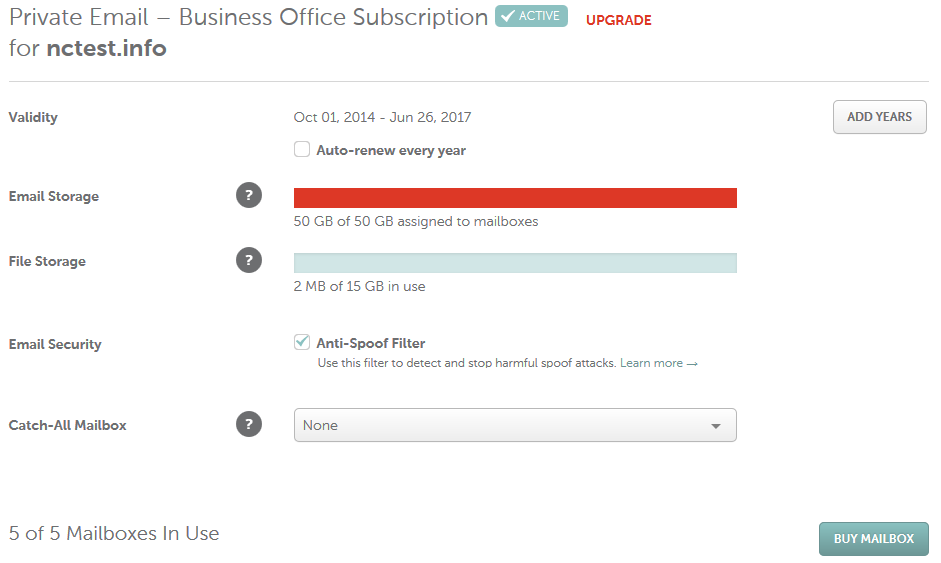941x563 pixels.
Task: Open the File Storage help question icon
Action: pos(249,260)
